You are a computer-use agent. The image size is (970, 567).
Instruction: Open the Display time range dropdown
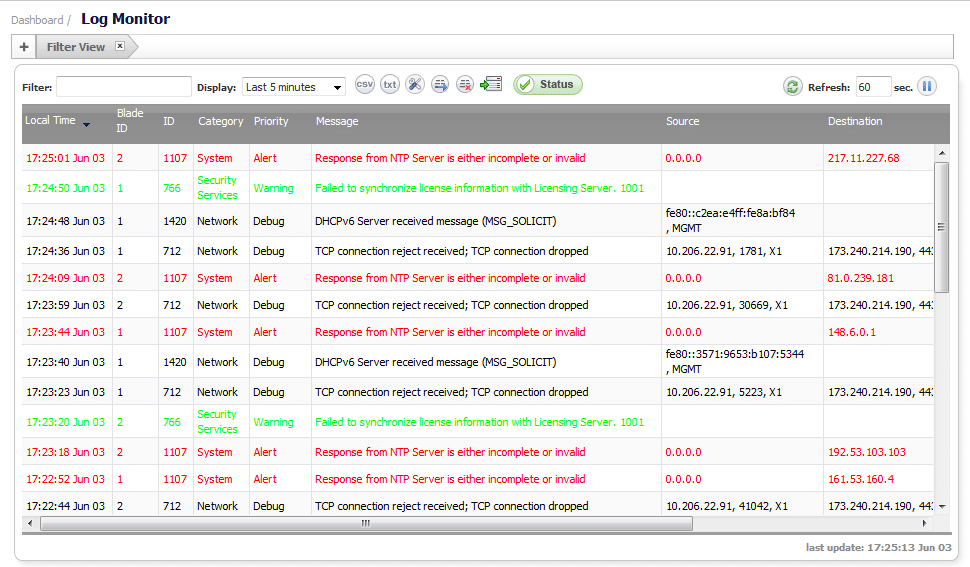click(x=294, y=87)
